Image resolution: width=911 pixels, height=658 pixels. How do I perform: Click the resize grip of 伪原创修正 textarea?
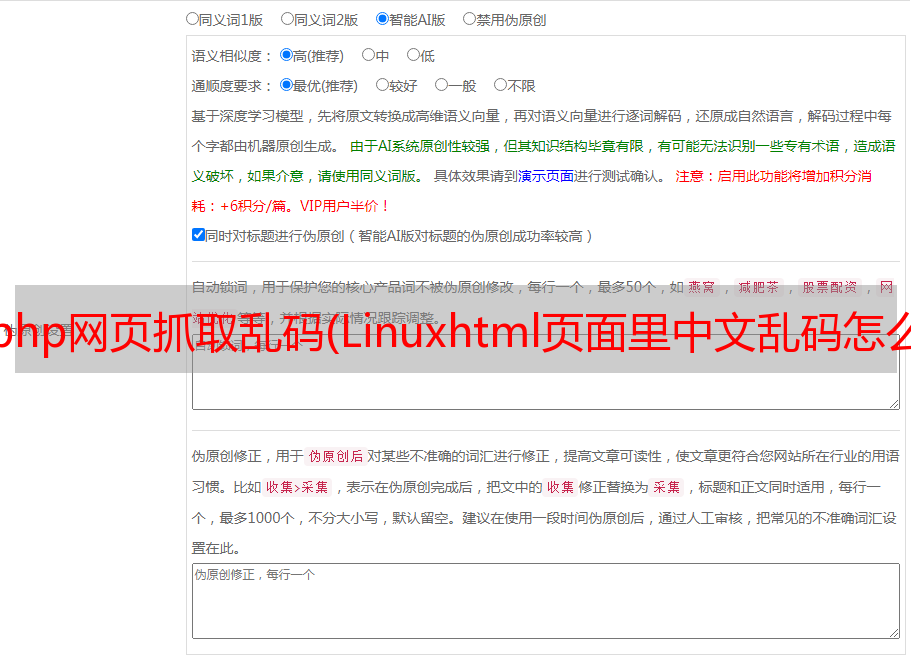pos(894,633)
